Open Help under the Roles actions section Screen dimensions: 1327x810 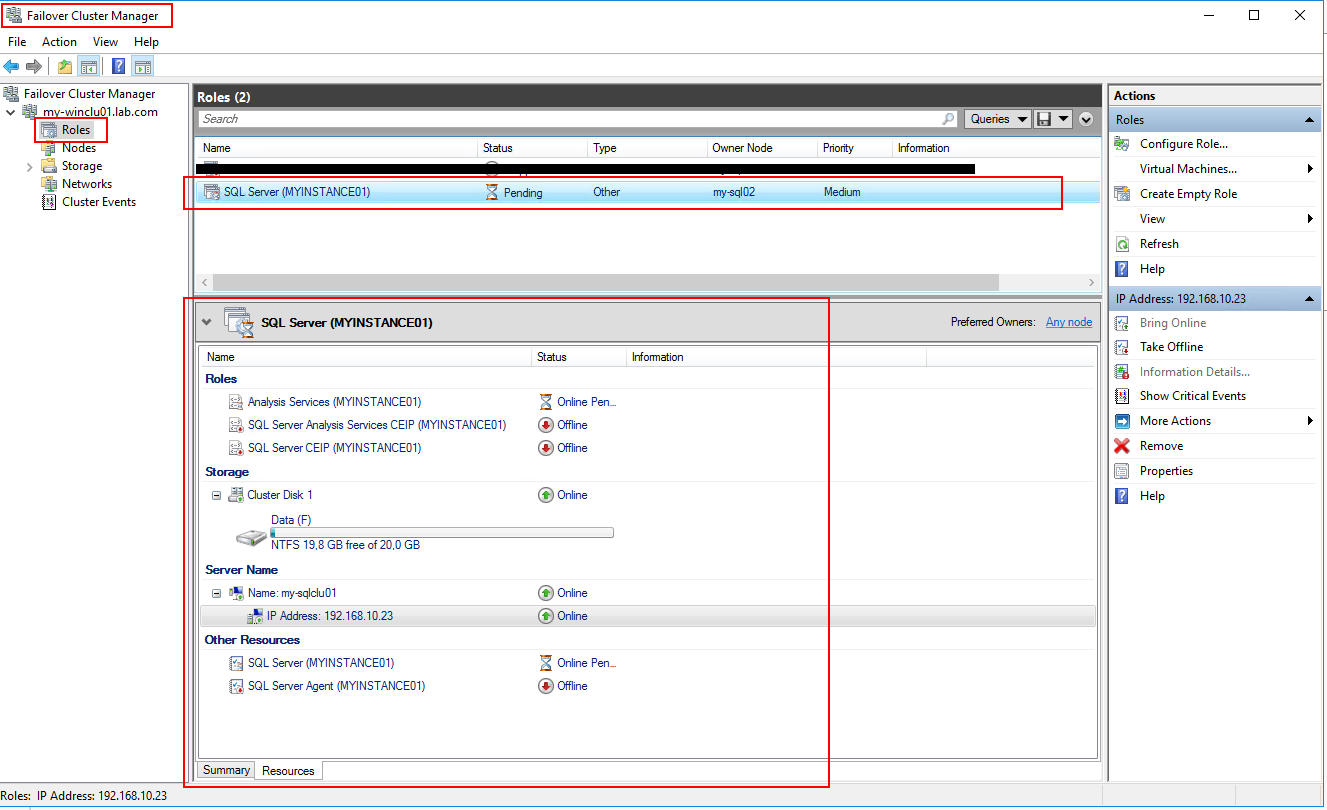(1152, 269)
